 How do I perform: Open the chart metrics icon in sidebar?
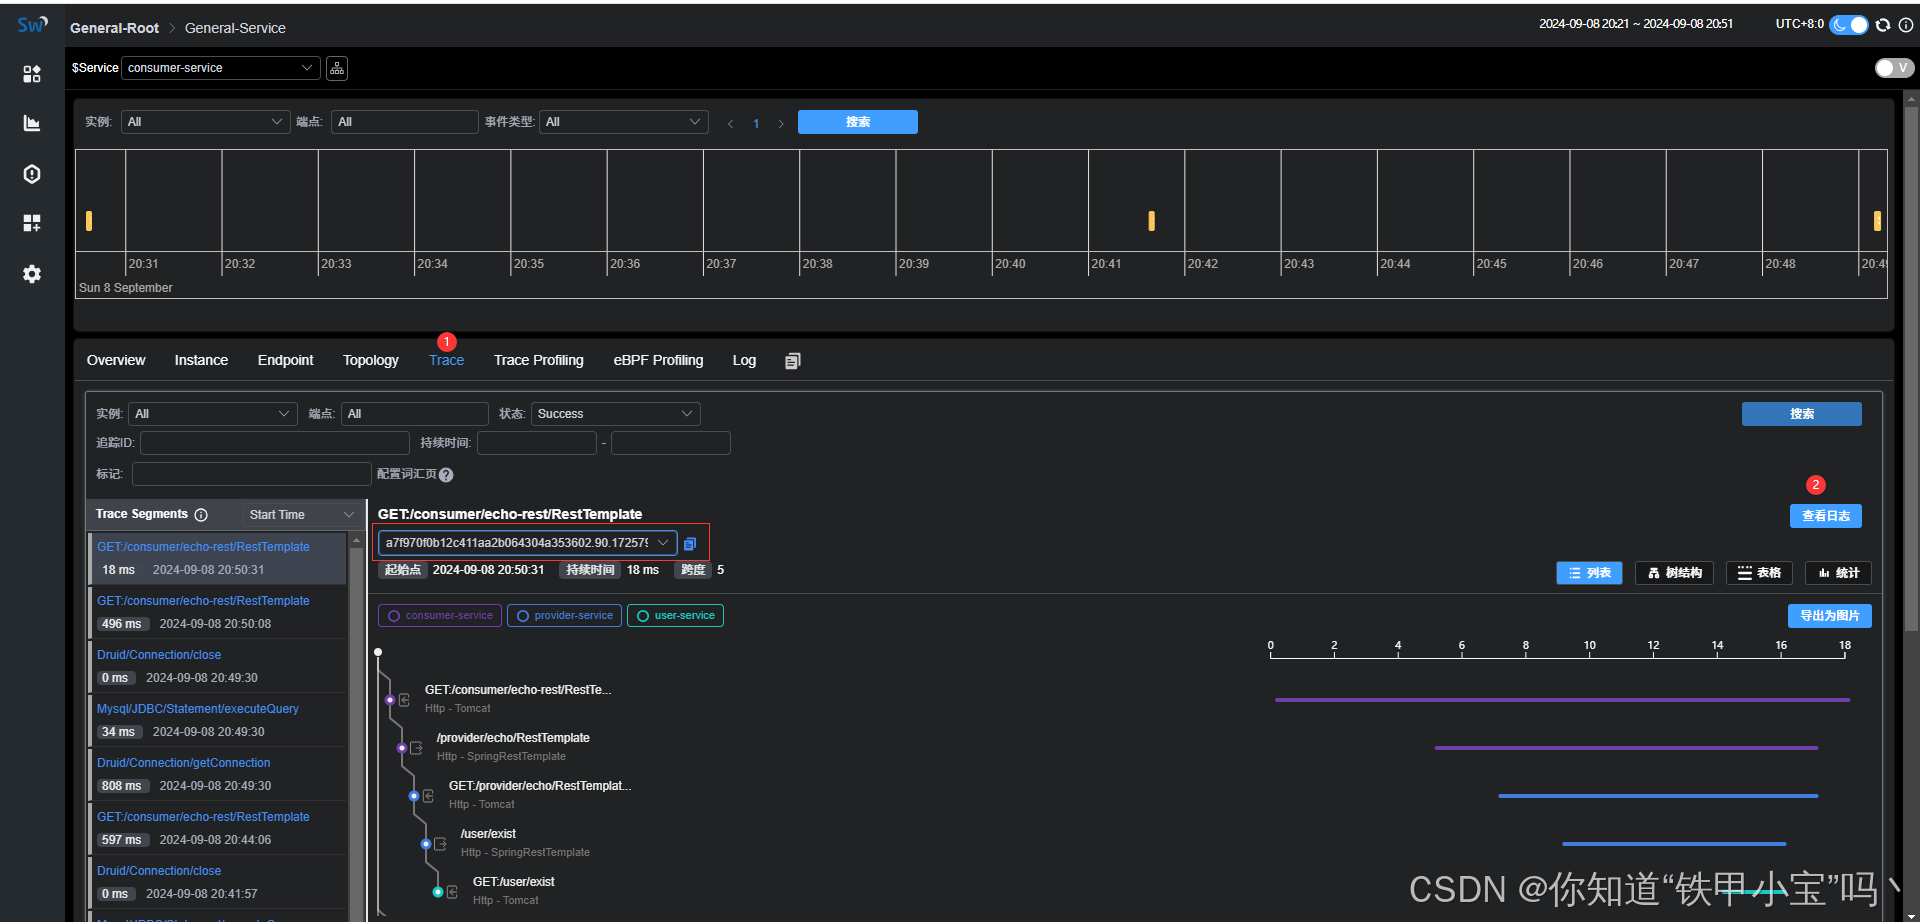click(x=32, y=123)
